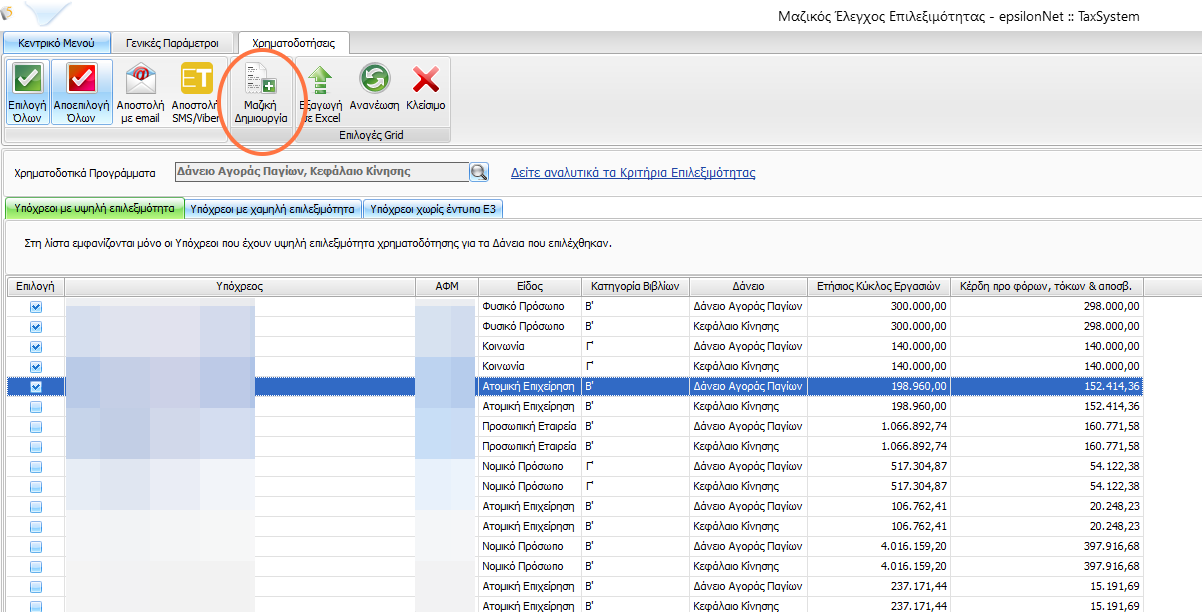Show Υπόχρεοι χωρίς έντυπα Ε3 tab

tap(433, 209)
